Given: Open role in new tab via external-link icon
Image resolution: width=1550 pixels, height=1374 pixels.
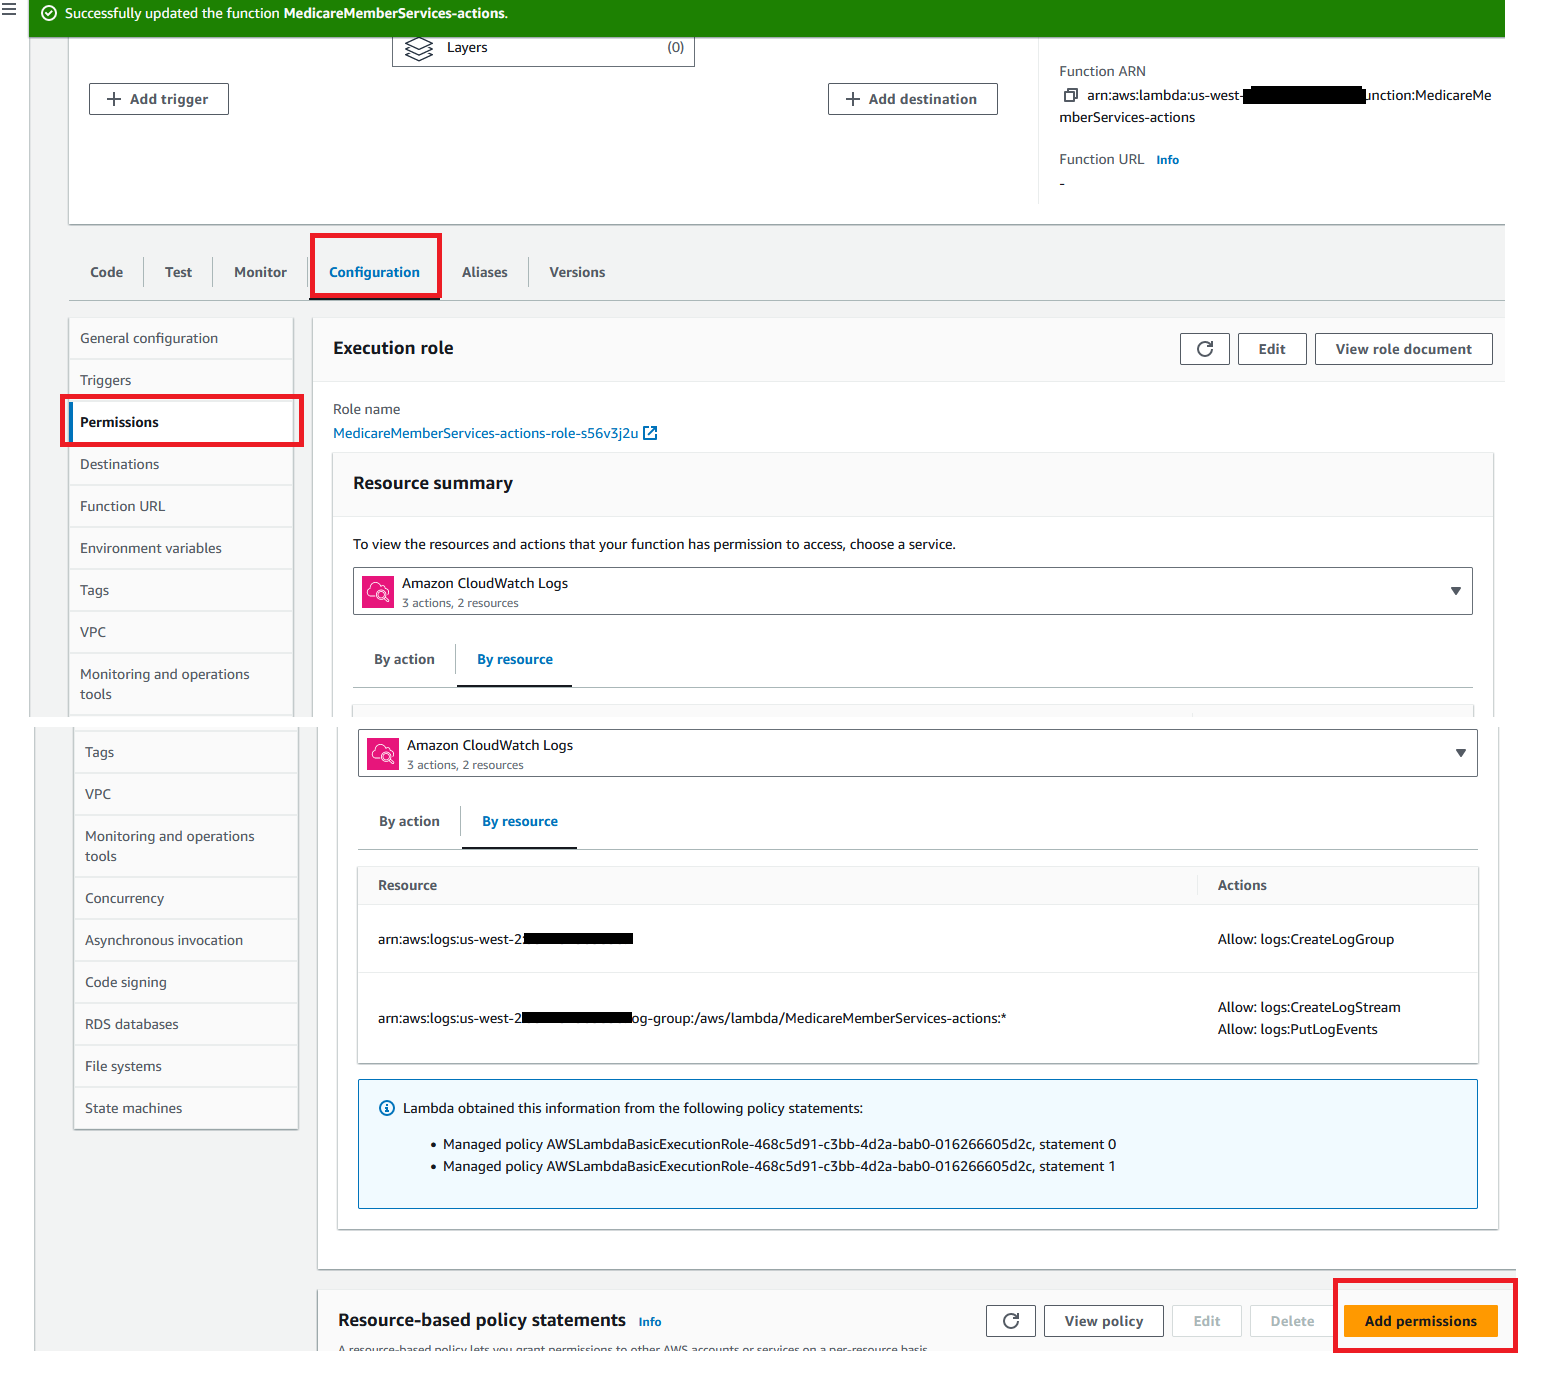Looking at the screenshot, I should point(650,433).
